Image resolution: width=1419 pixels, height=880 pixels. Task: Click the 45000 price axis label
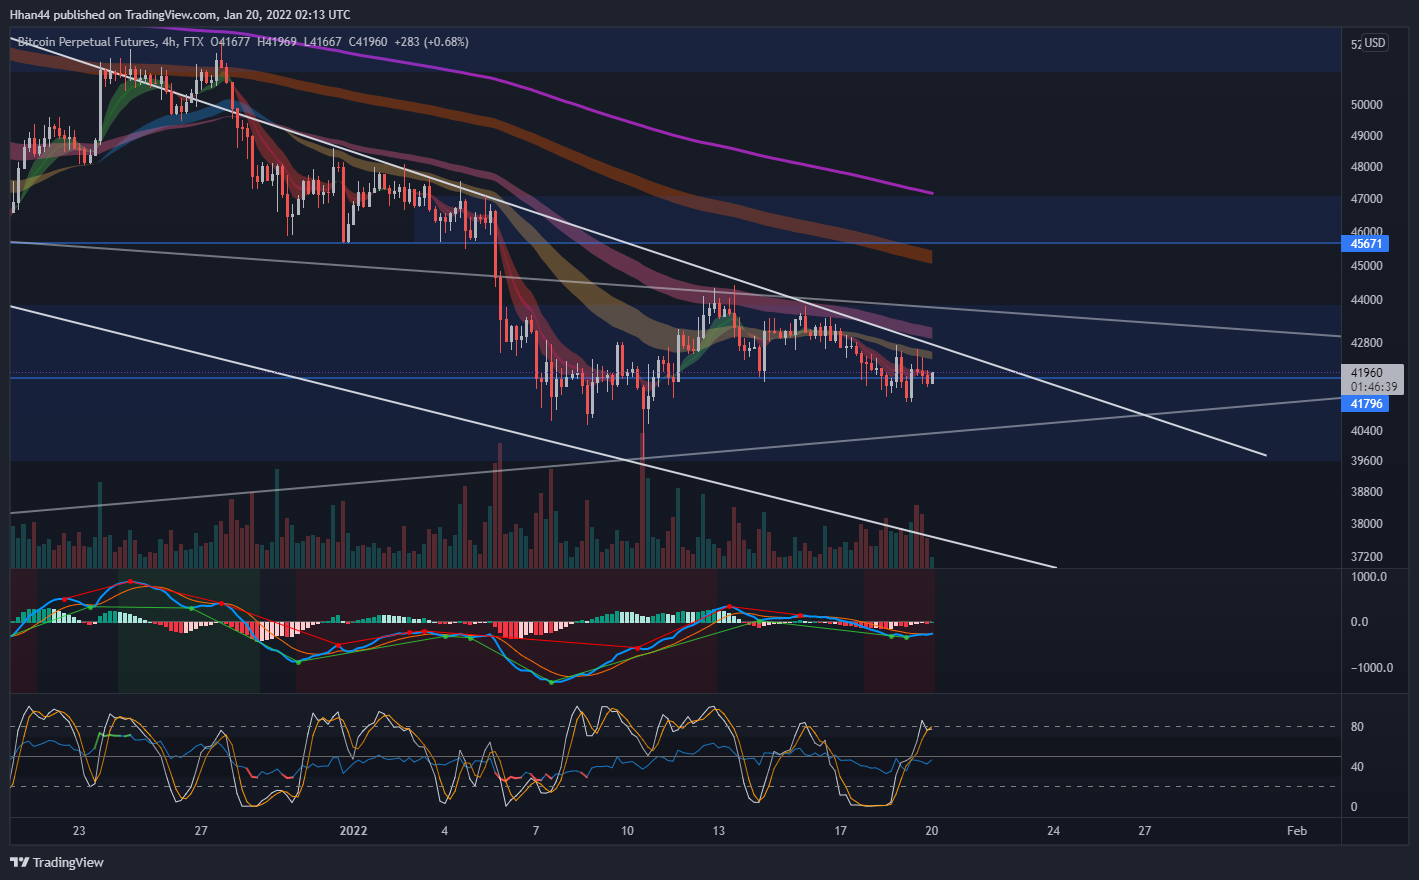pyautogui.click(x=1366, y=266)
